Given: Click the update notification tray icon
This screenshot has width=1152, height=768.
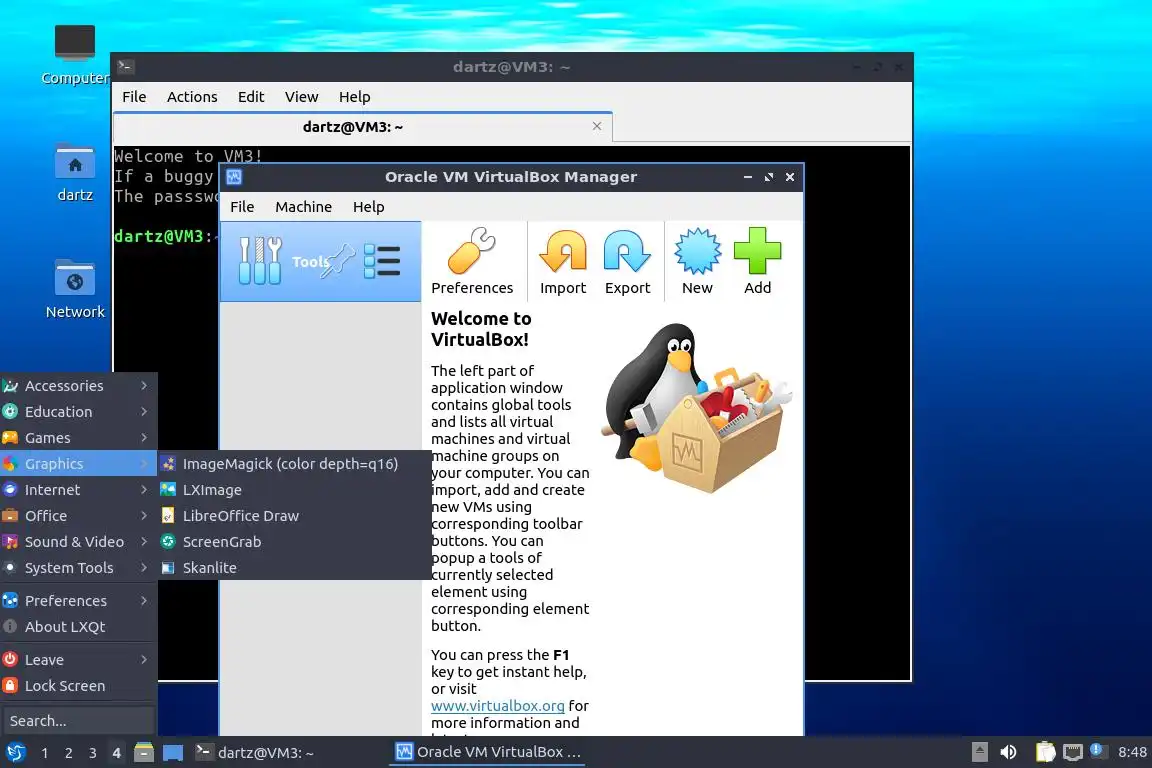Looking at the screenshot, I should point(1097,750).
